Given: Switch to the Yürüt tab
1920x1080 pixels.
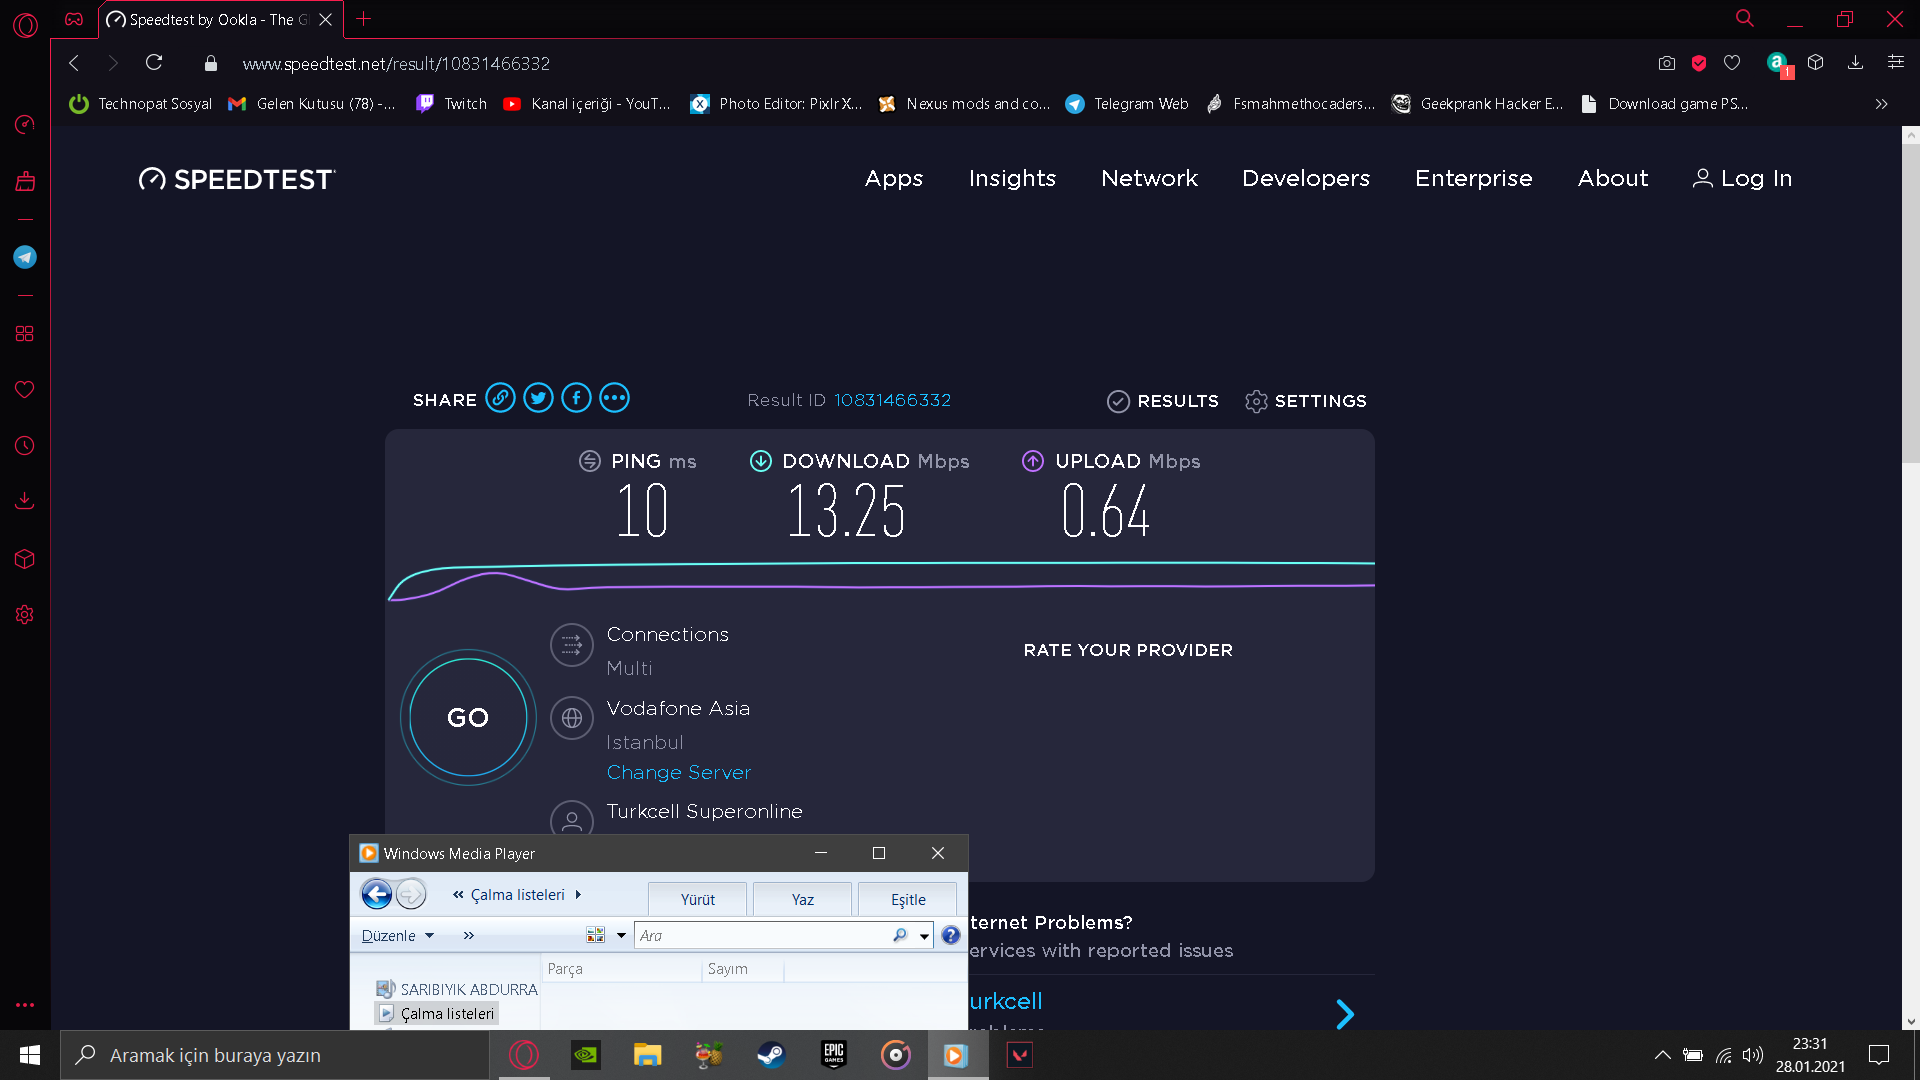Looking at the screenshot, I should (x=697, y=899).
